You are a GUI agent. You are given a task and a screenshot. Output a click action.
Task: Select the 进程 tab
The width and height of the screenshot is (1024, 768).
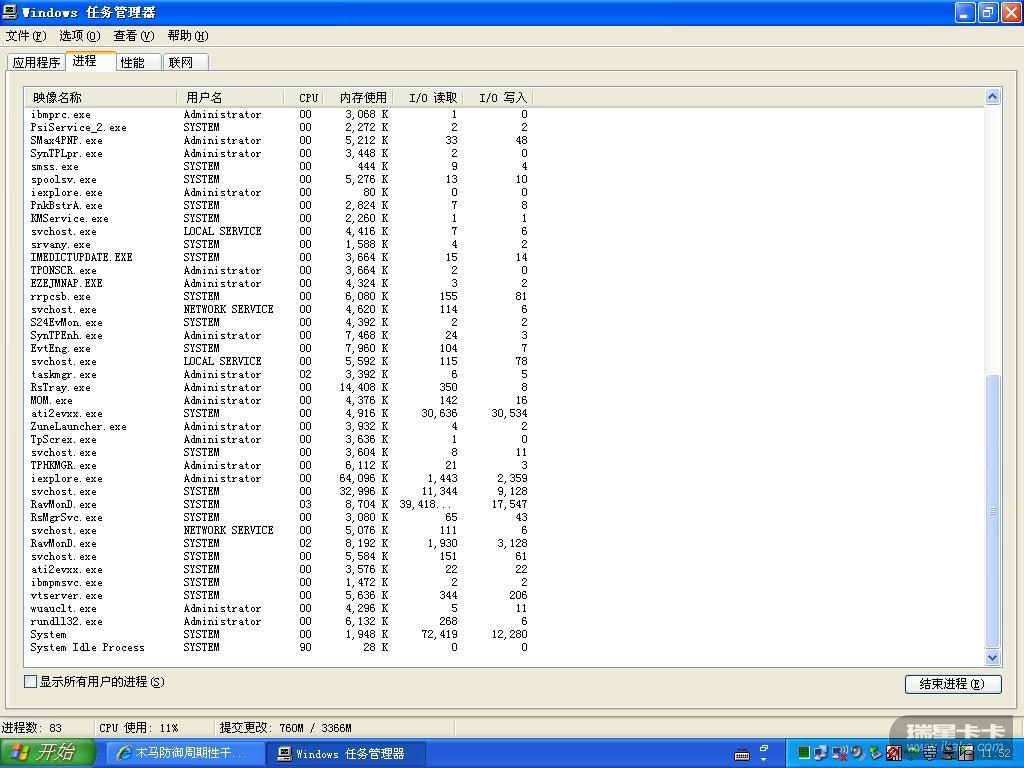point(90,61)
